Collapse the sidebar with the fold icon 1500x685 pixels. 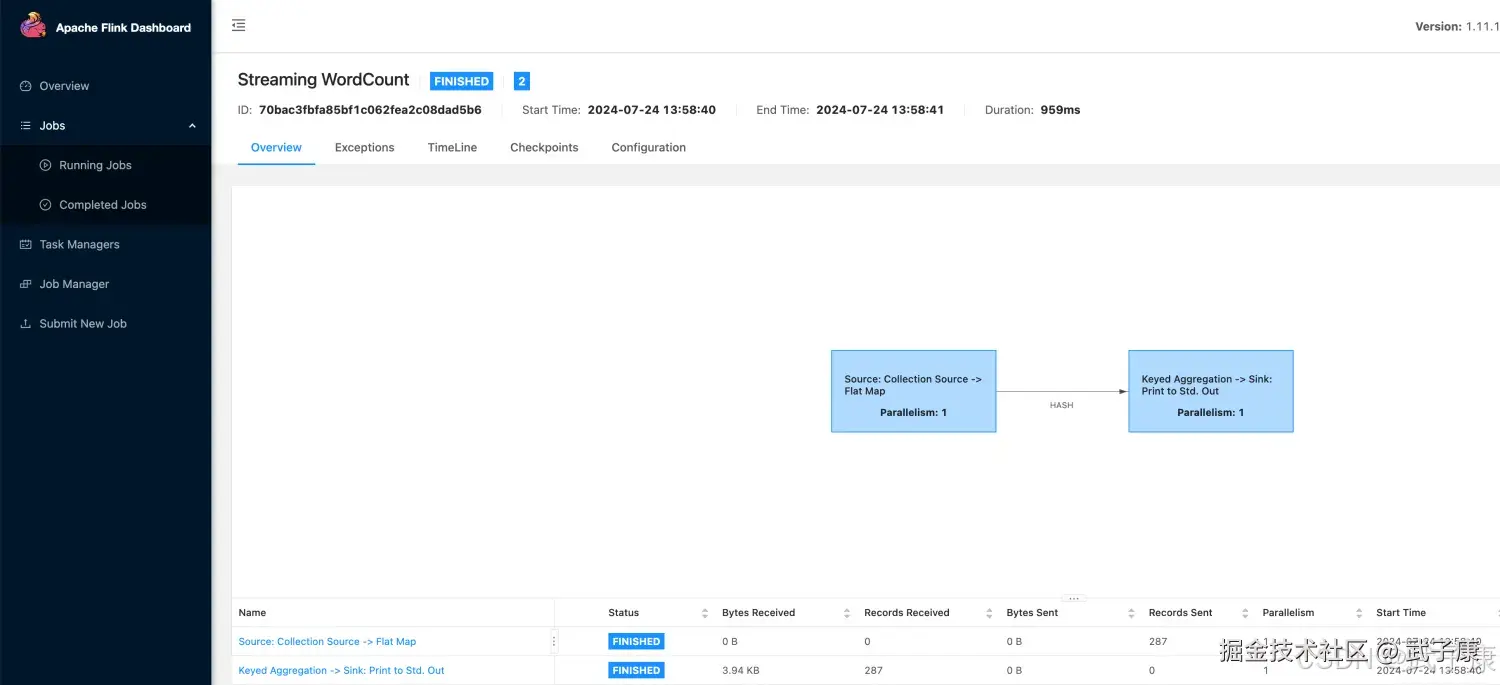(x=238, y=25)
